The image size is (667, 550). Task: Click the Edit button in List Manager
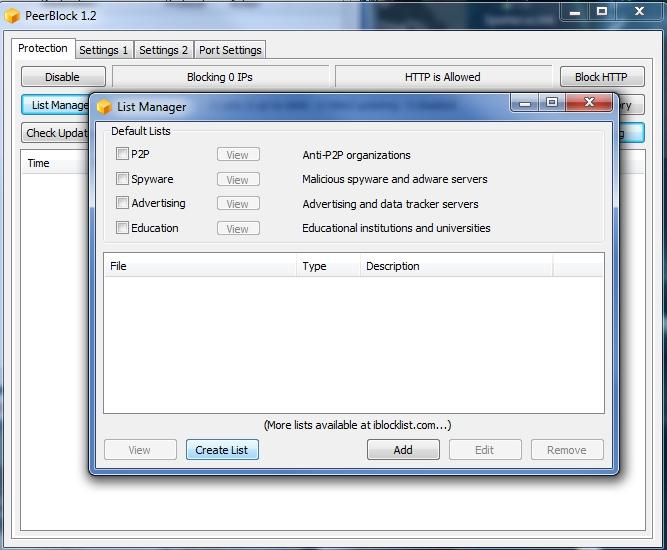tap(485, 450)
